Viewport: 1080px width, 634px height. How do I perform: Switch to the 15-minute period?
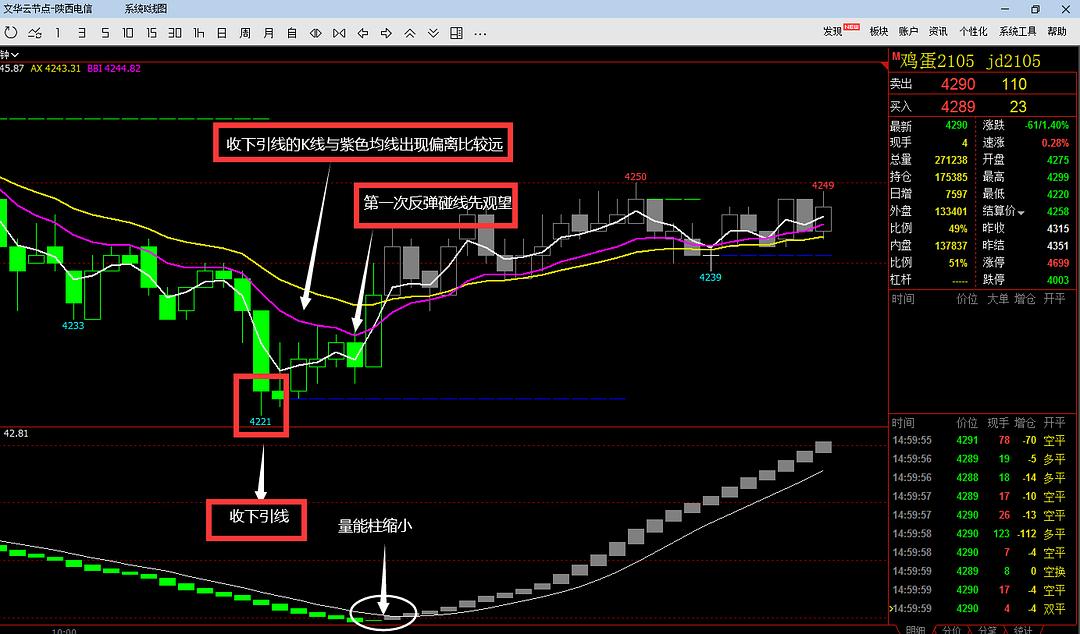(x=151, y=33)
